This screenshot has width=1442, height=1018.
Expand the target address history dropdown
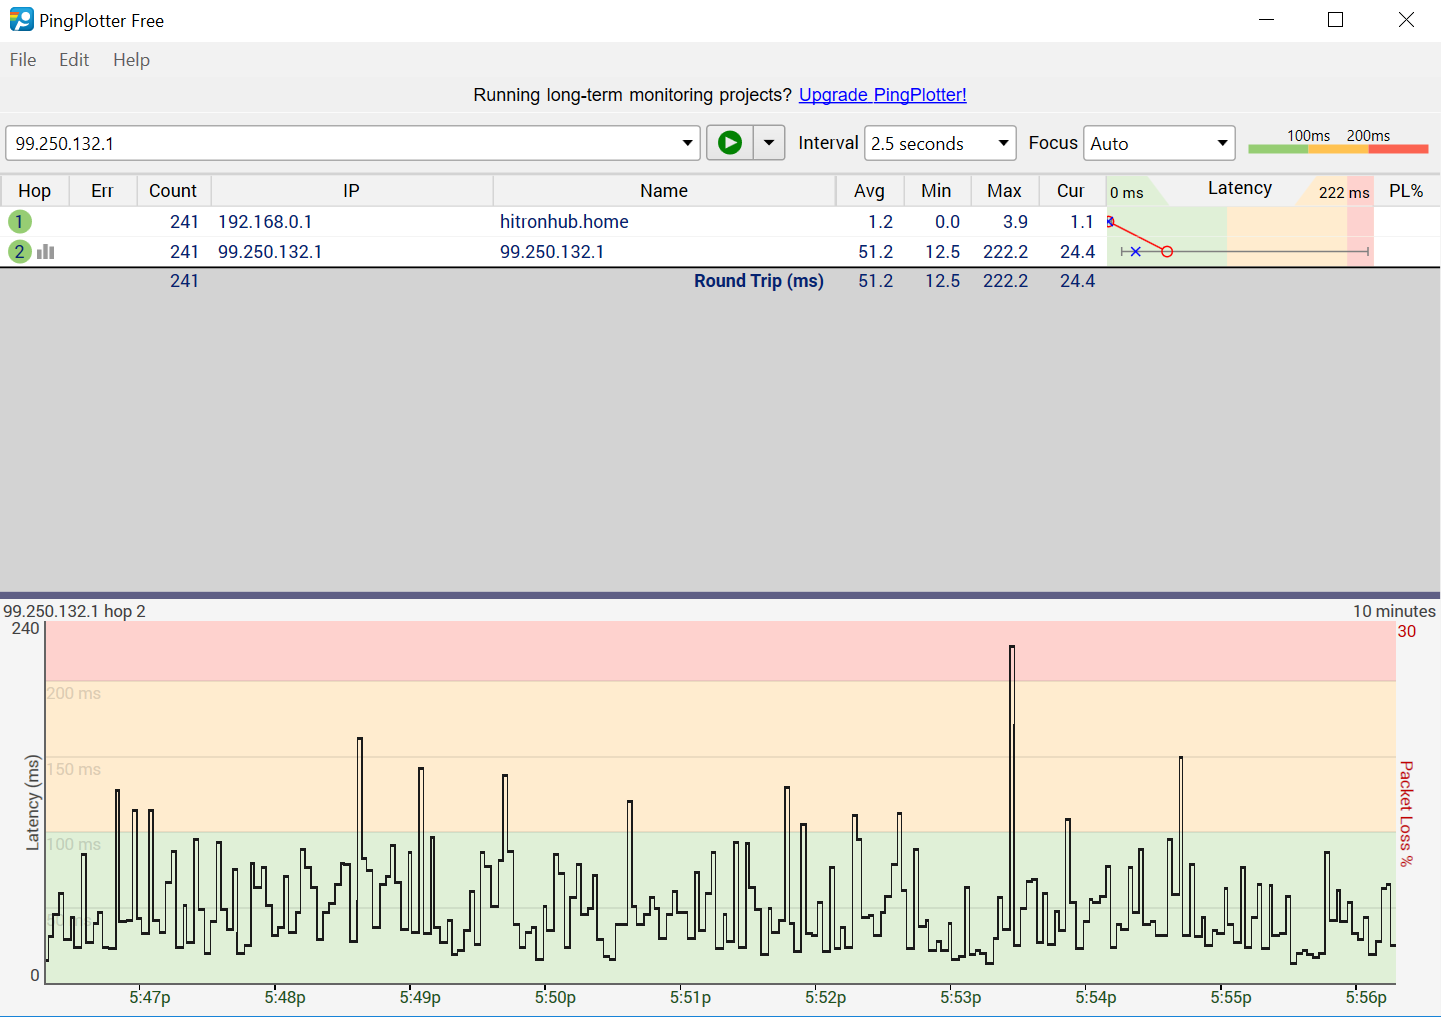click(687, 143)
